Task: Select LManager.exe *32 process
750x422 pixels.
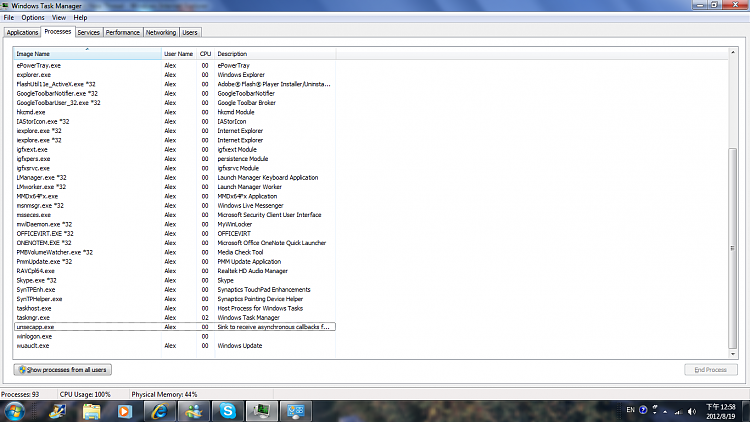Action: pos(175,178)
